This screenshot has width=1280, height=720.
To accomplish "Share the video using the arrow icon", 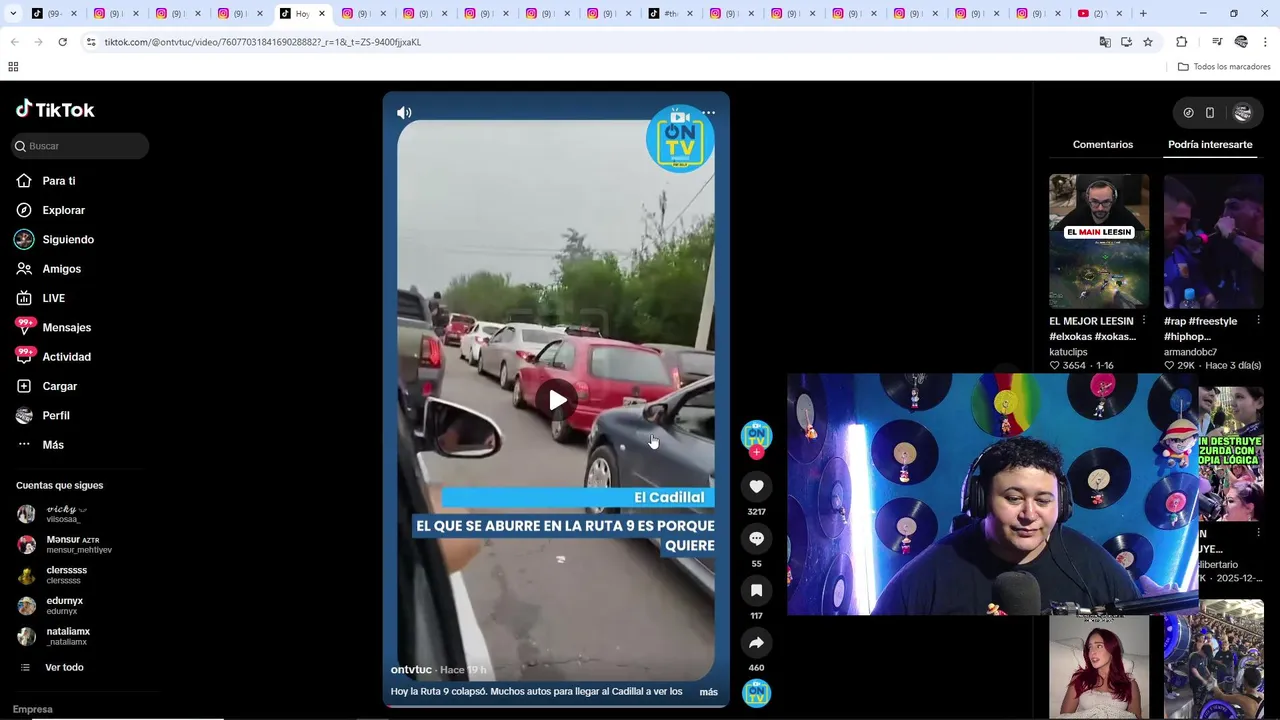I will [x=756, y=643].
